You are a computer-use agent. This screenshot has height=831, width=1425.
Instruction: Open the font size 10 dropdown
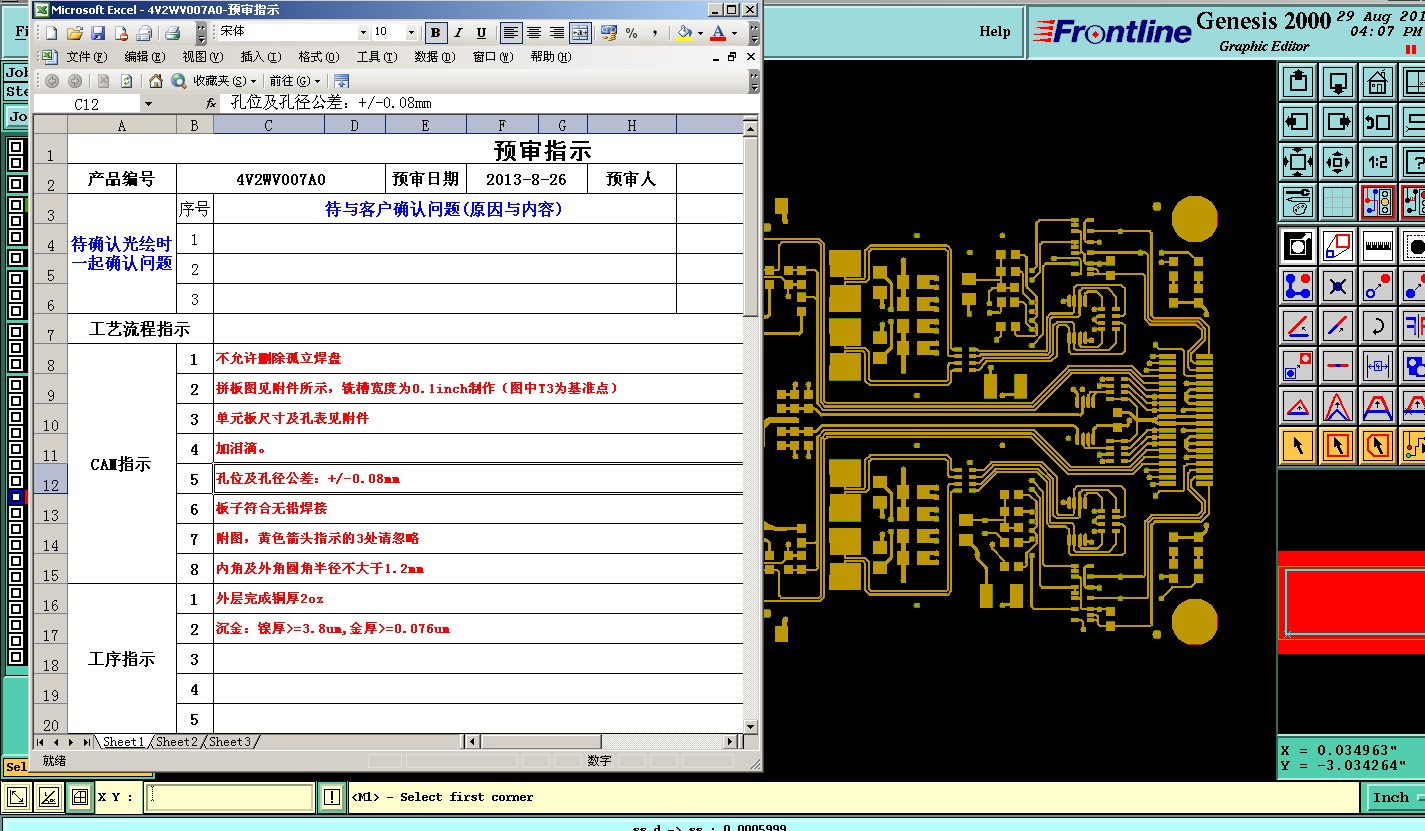click(410, 33)
